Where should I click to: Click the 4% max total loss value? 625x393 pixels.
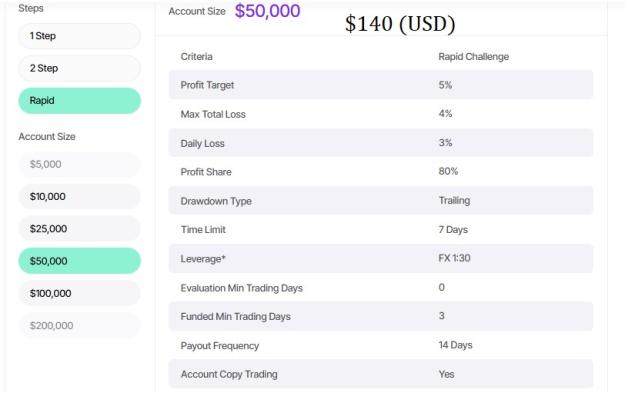[445, 114]
